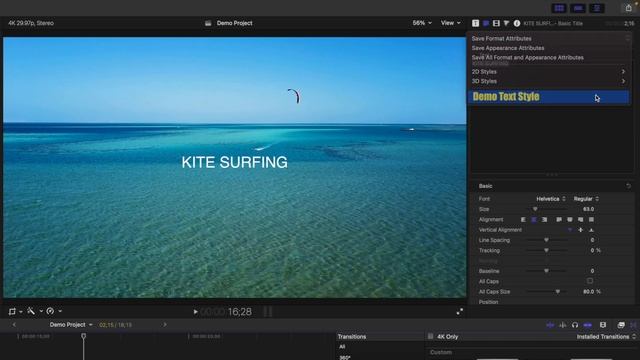Justify text with last line left
This screenshot has width=640, height=360.
click(x=559, y=220)
